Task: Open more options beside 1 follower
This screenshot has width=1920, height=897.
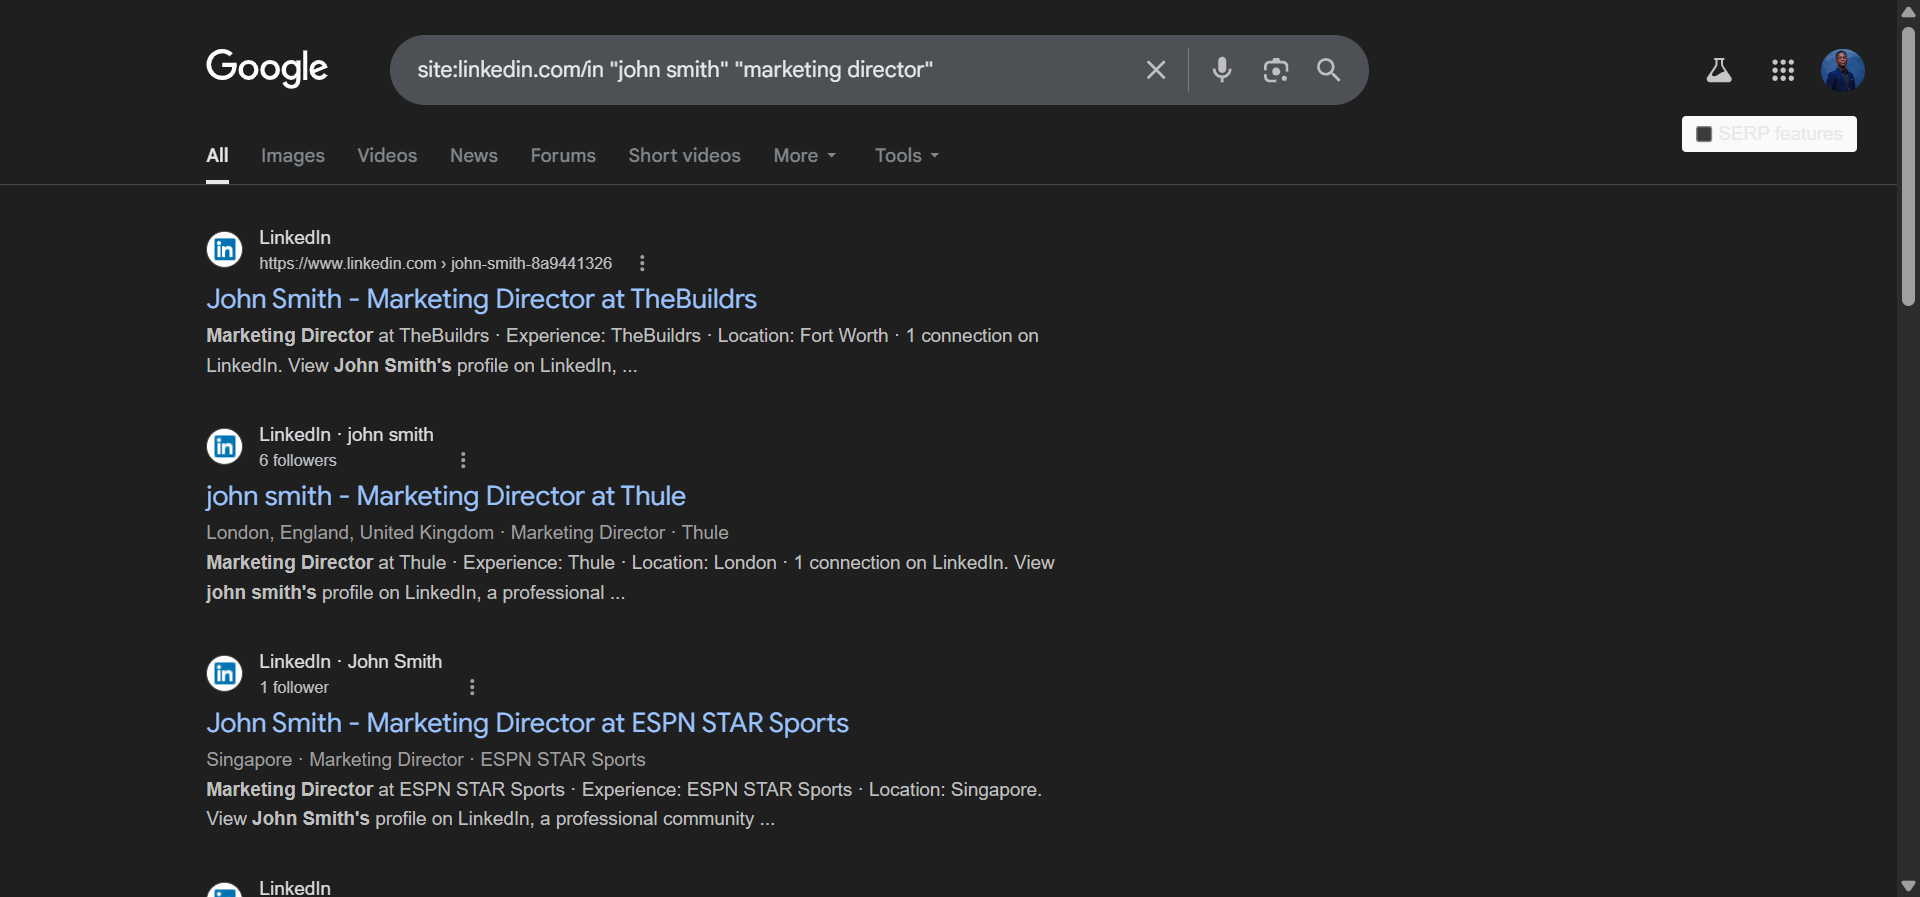Action: 472,687
